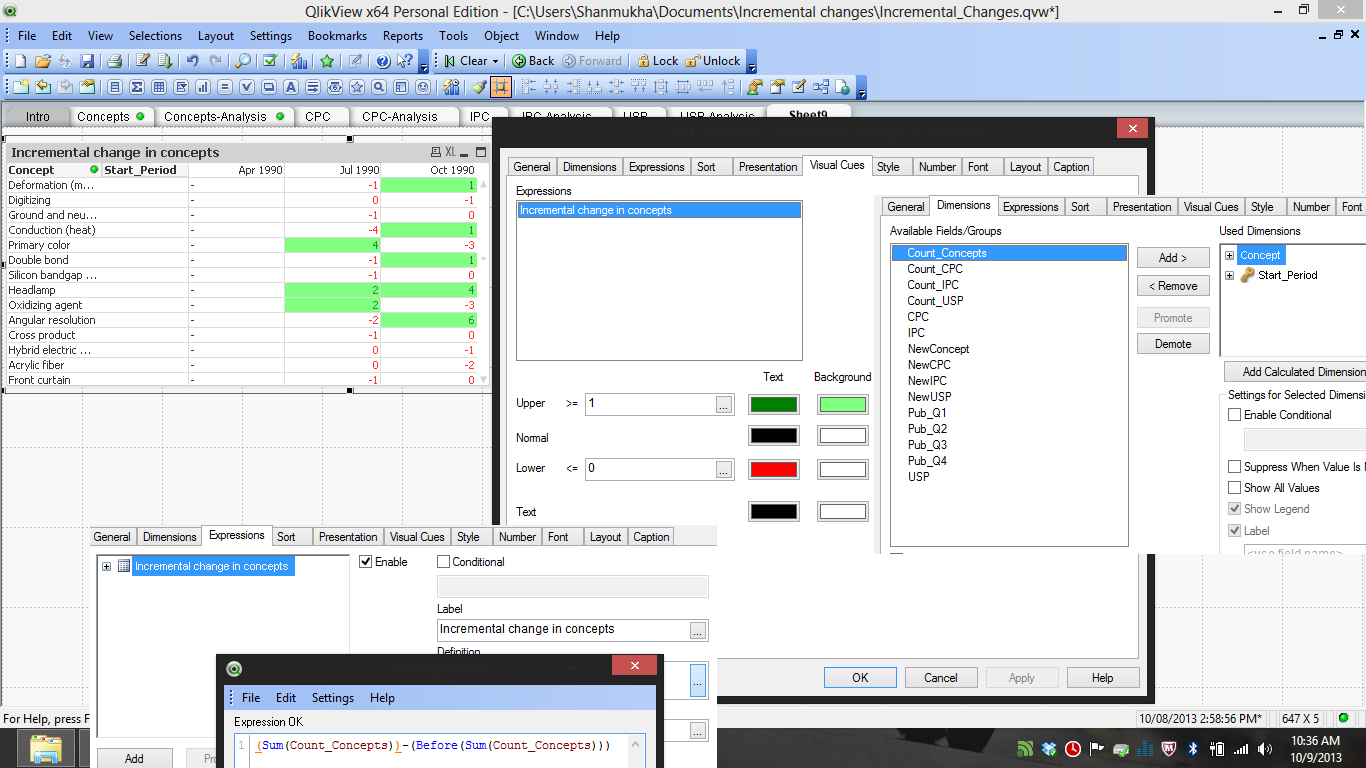Viewport: 1366px width, 768px height.
Task: Click OK in the properties dialog
Action: click(x=860, y=677)
